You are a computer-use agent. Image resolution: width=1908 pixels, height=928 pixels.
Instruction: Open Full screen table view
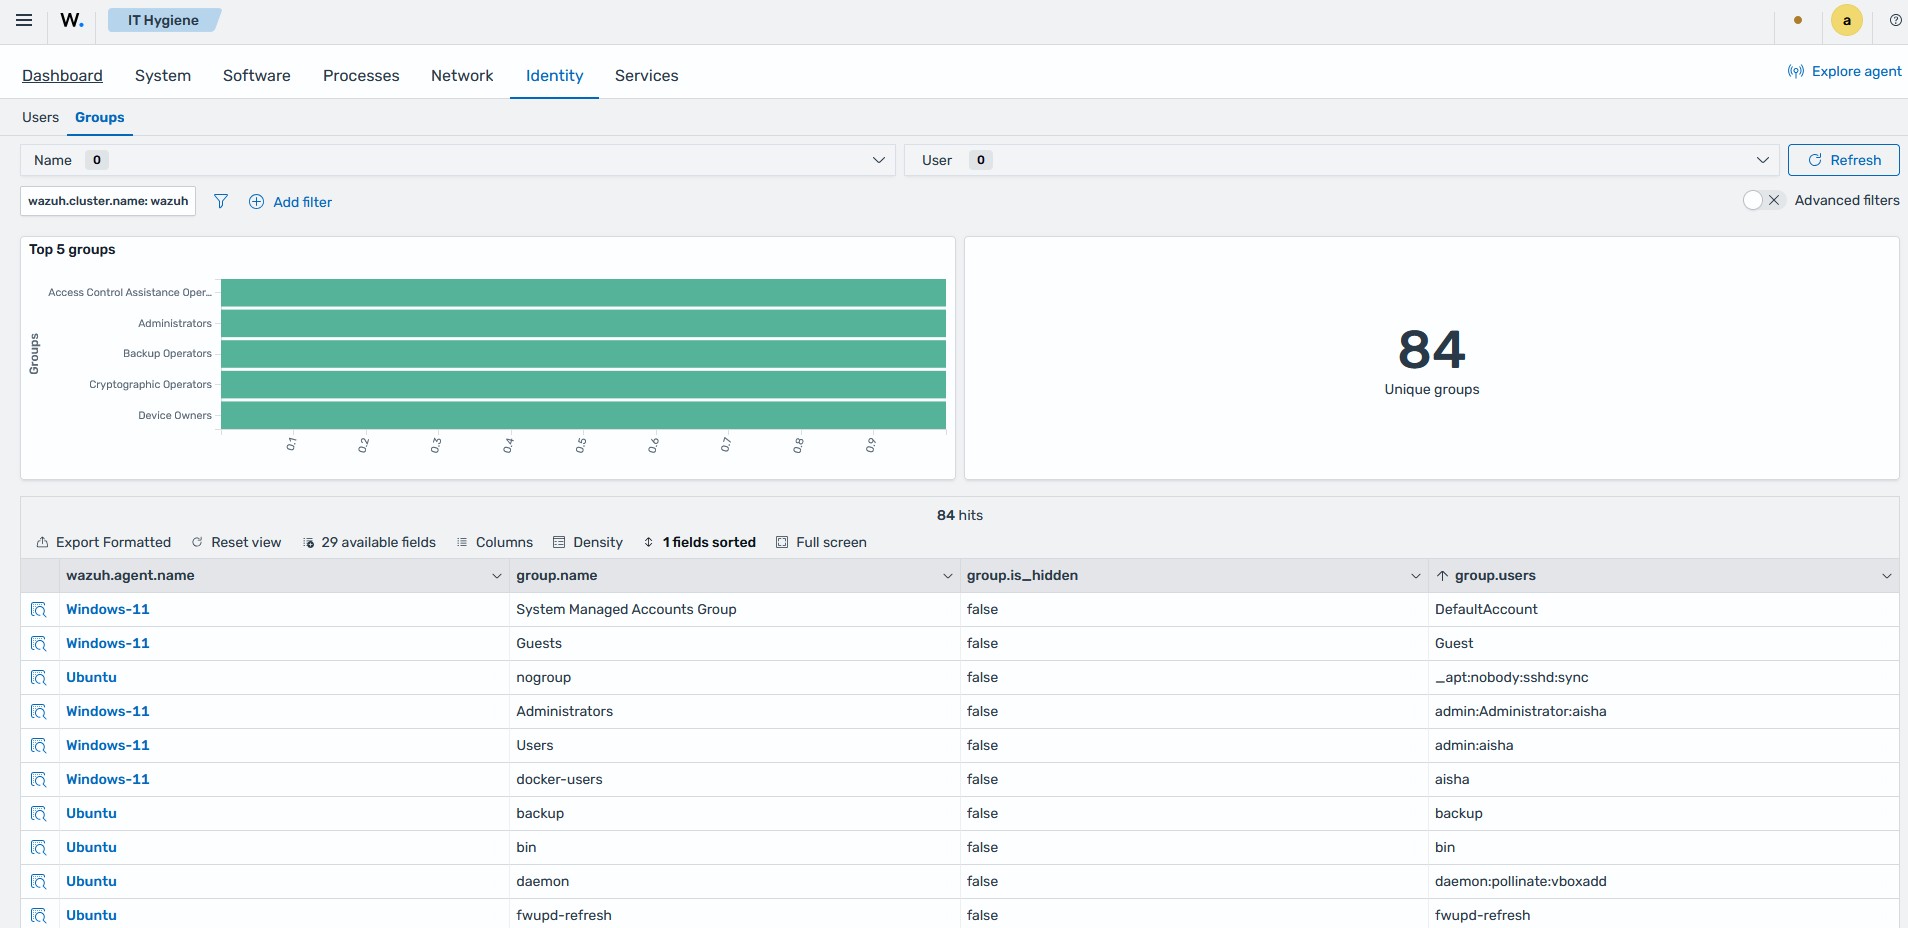[x=821, y=542]
